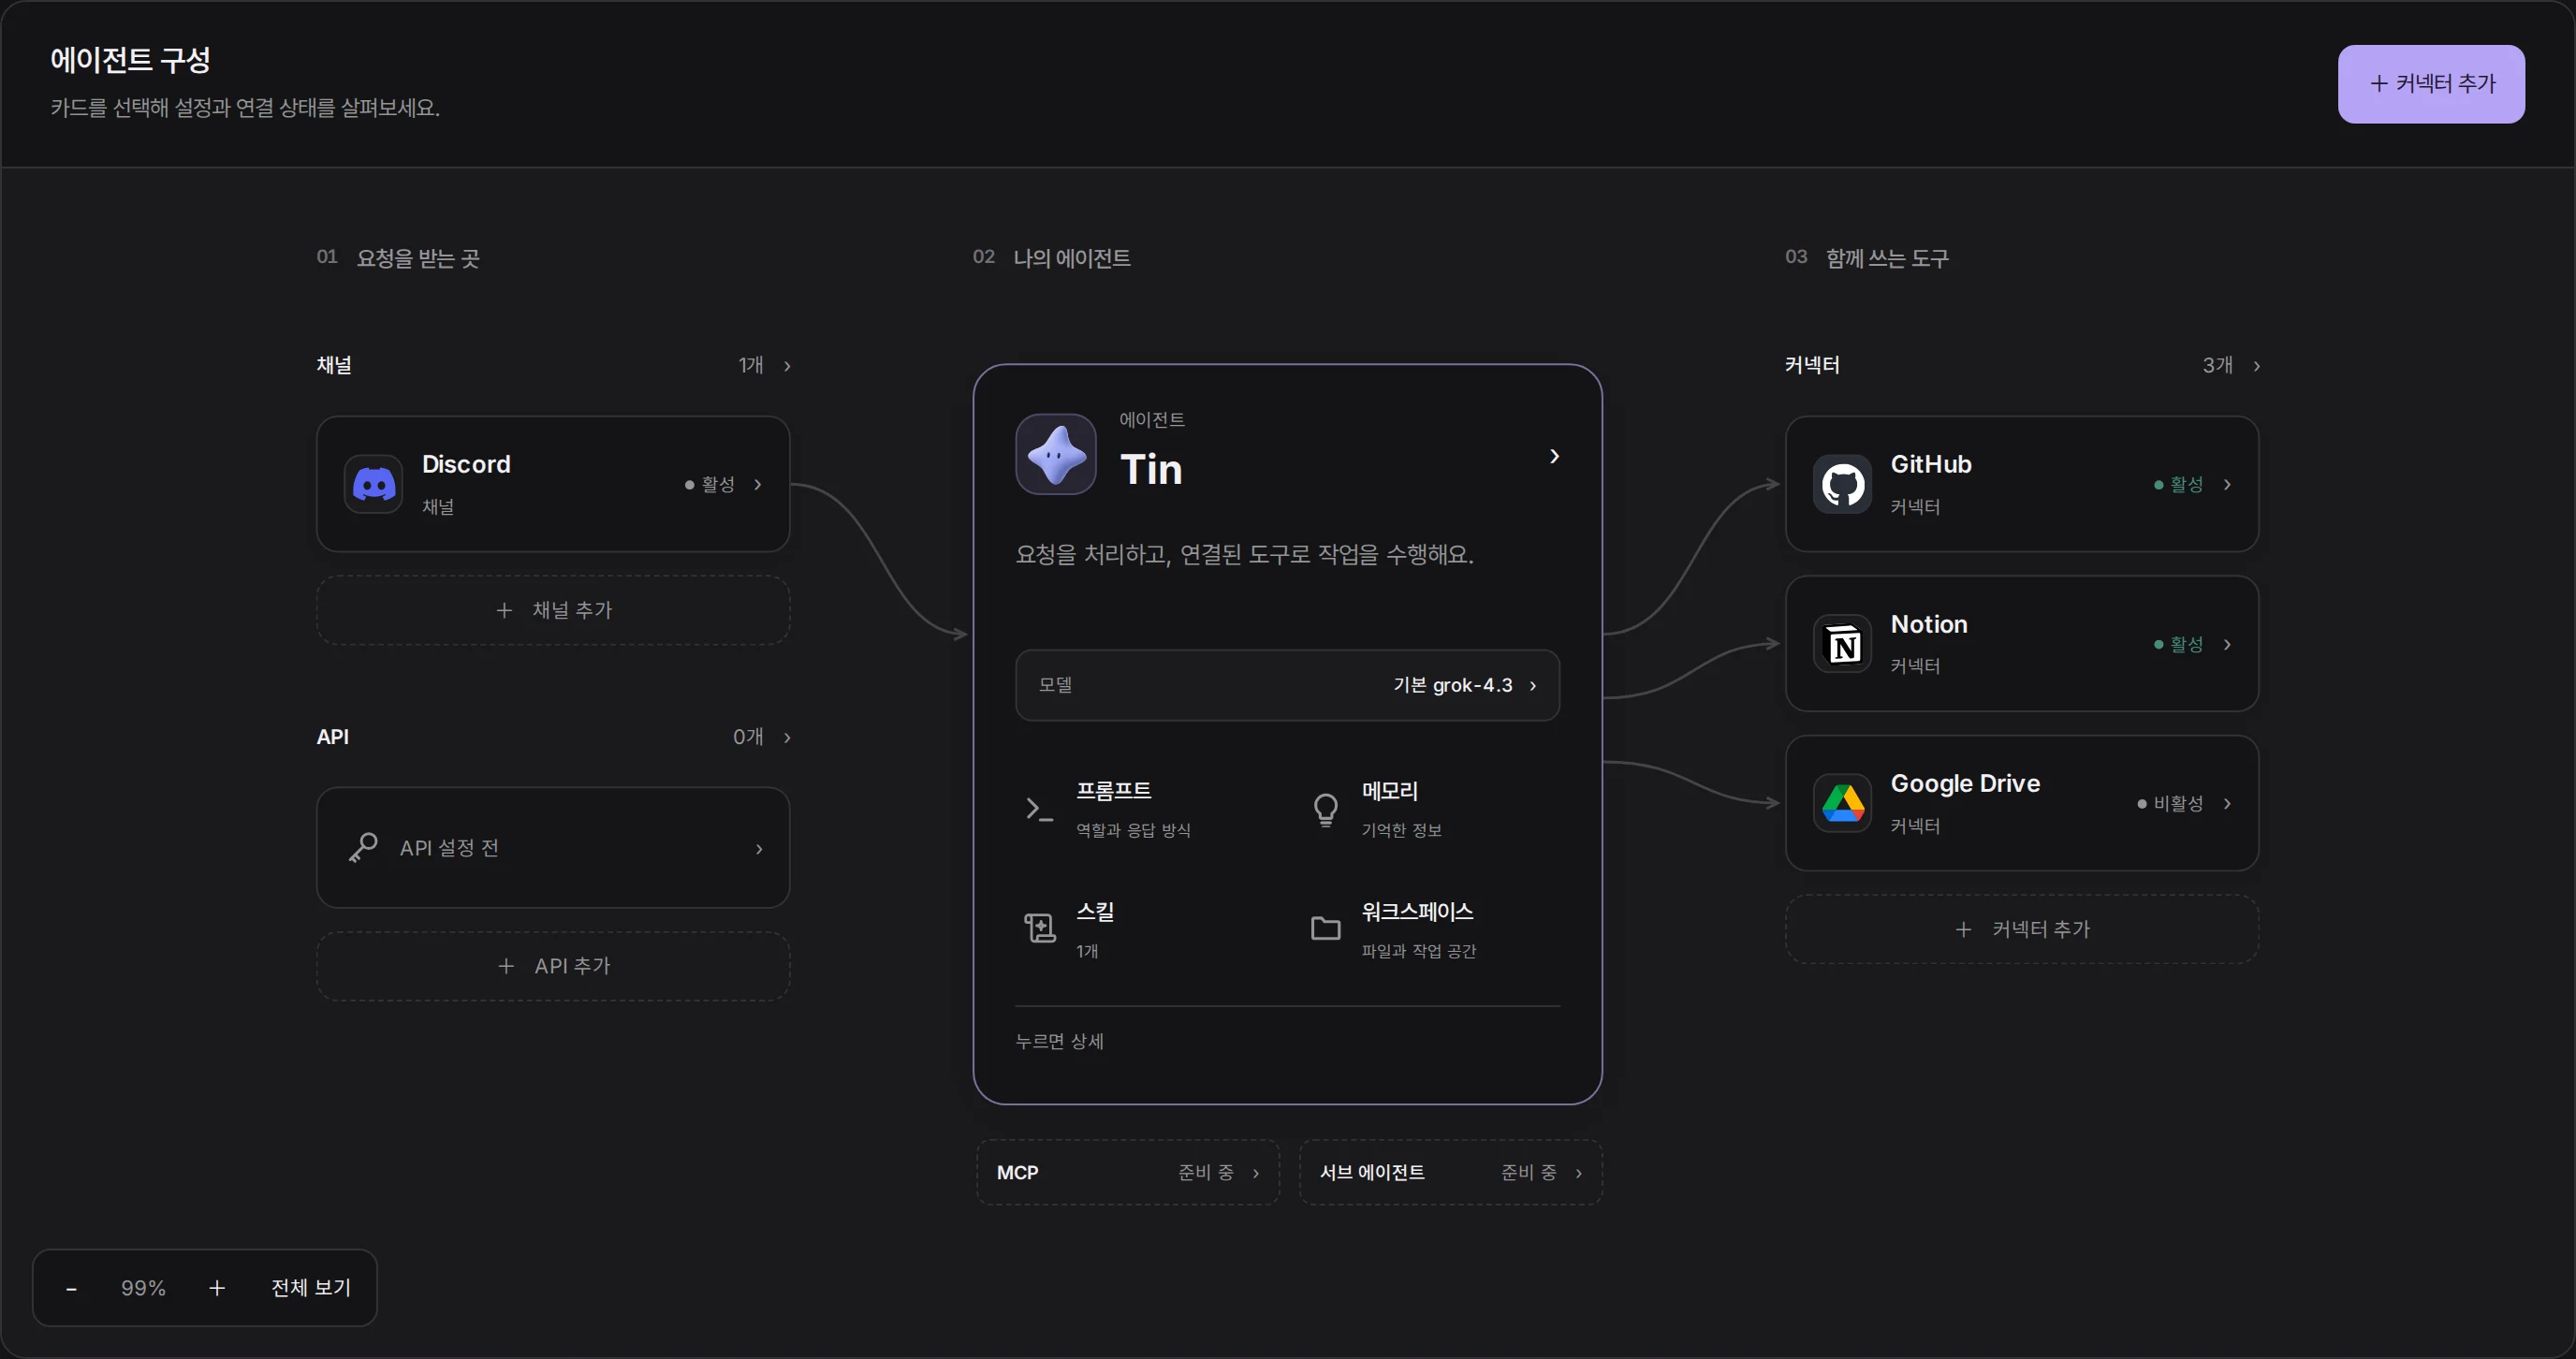Open the 서브 에이전트 준비 중 card
Viewport: 2576px width, 1359px height.
coord(1450,1173)
